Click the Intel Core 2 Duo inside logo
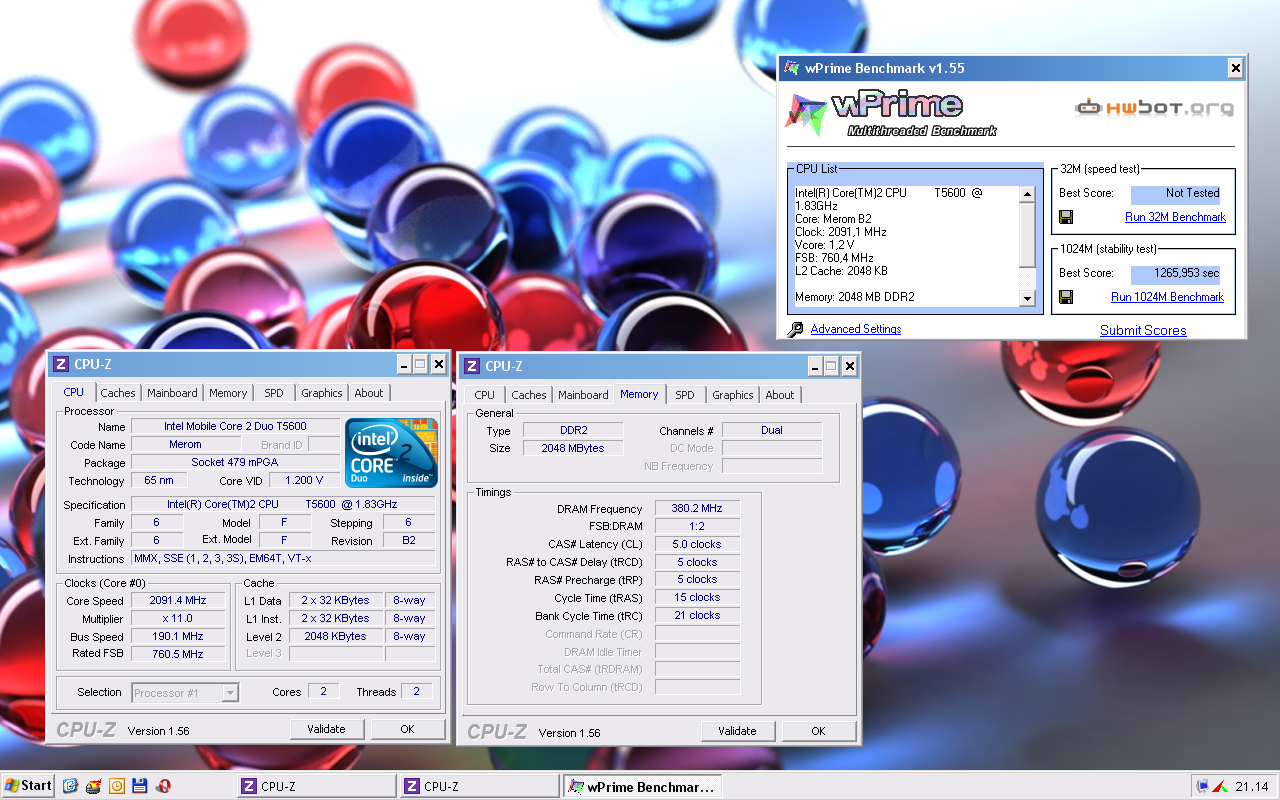1280x800 pixels. click(391, 452)
